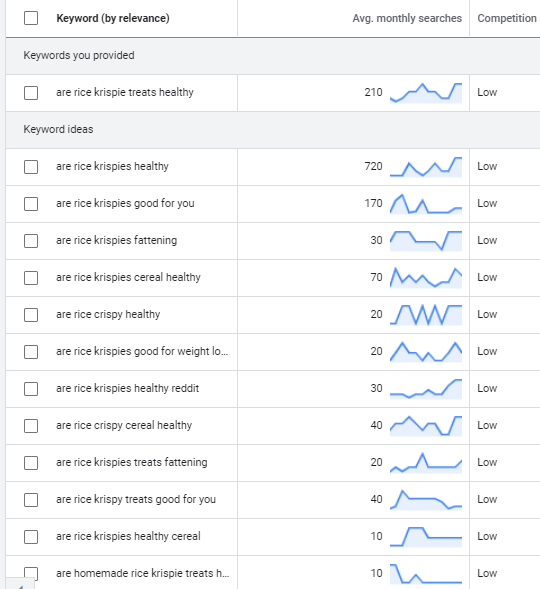Check 'are rice krispies treats fattening' checkbox

pos(31,463)
